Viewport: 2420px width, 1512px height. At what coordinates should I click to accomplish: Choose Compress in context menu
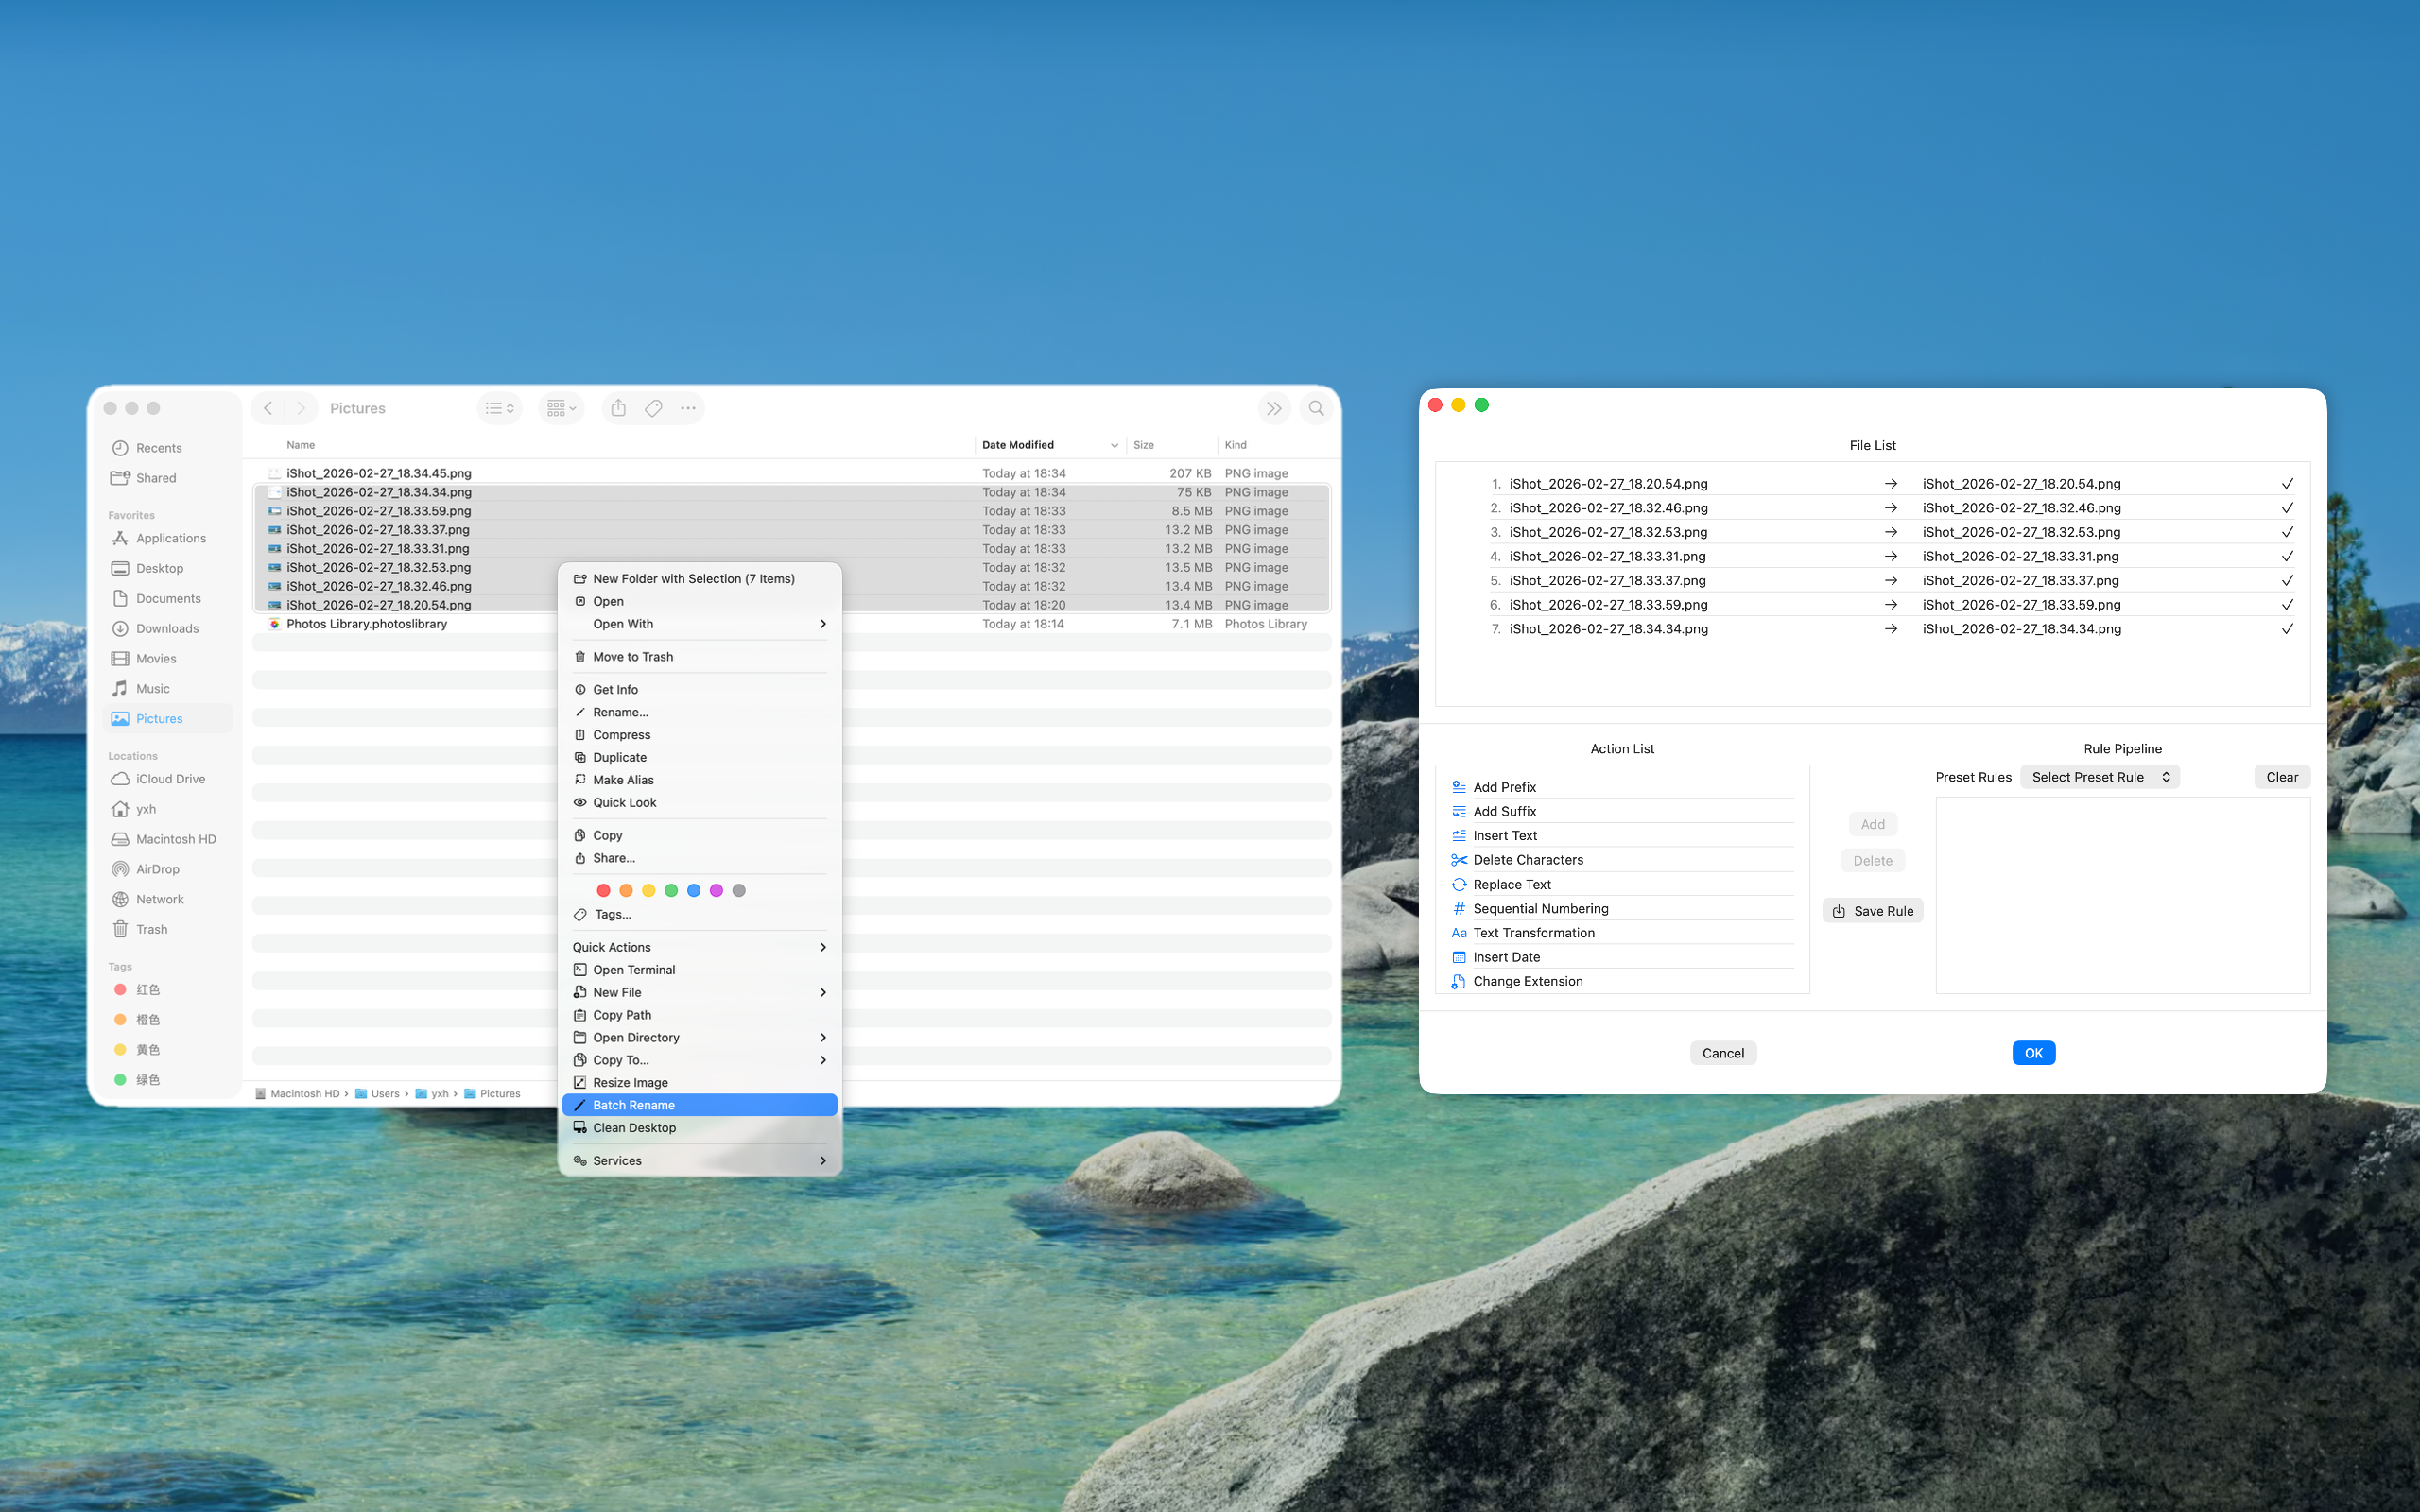[x=699, y=735]
